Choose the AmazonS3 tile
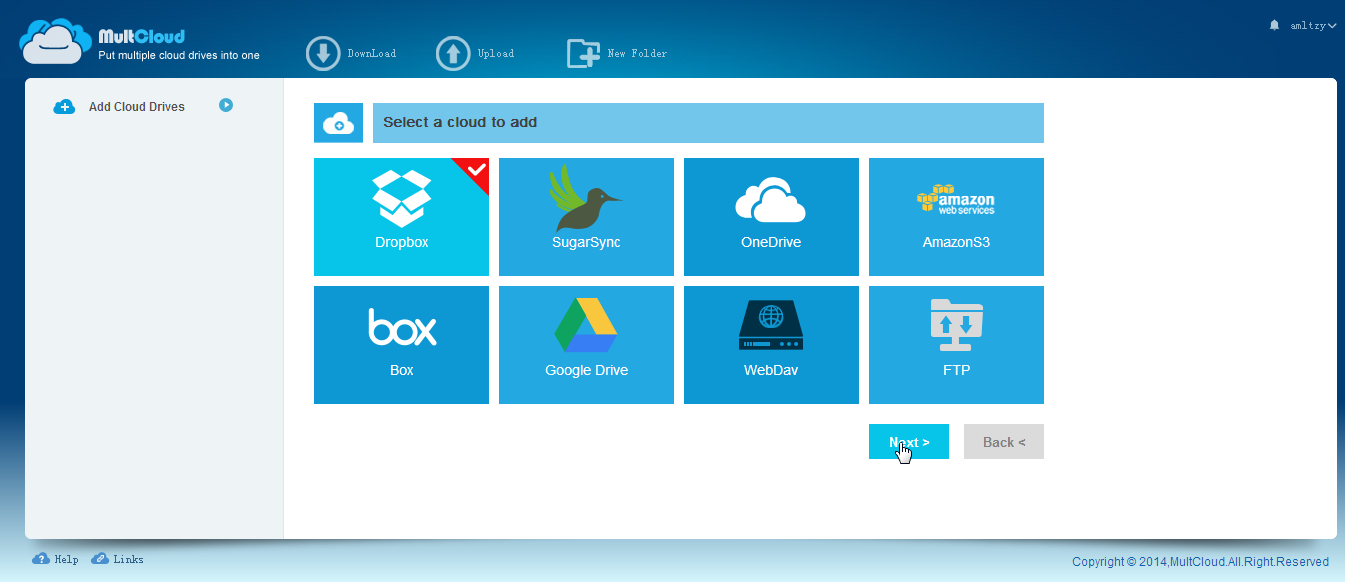Image resolution: width=1345 pixels, height=582 pixels. click(x=956, y=217)
